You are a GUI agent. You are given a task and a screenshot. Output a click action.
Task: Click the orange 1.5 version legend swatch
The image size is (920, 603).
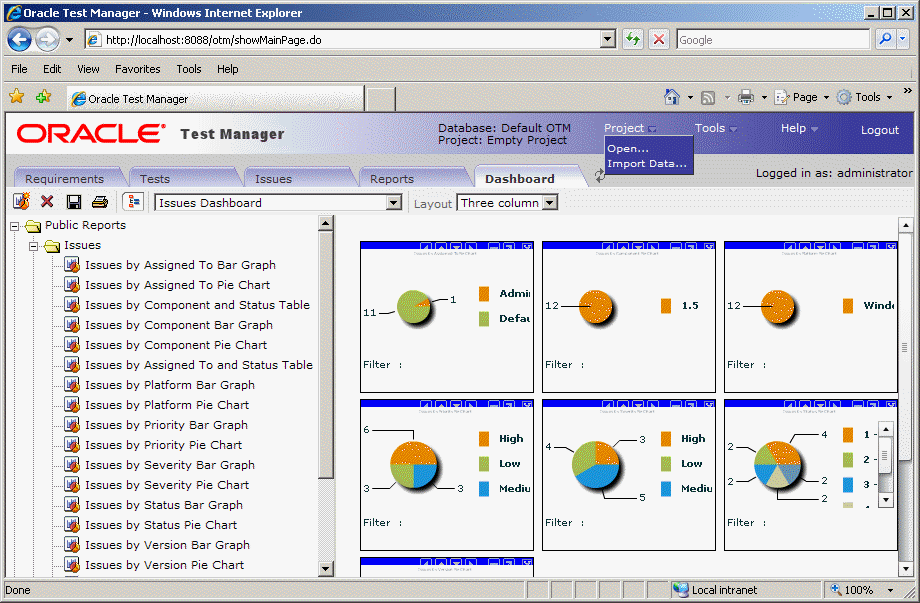coord(666,306)
